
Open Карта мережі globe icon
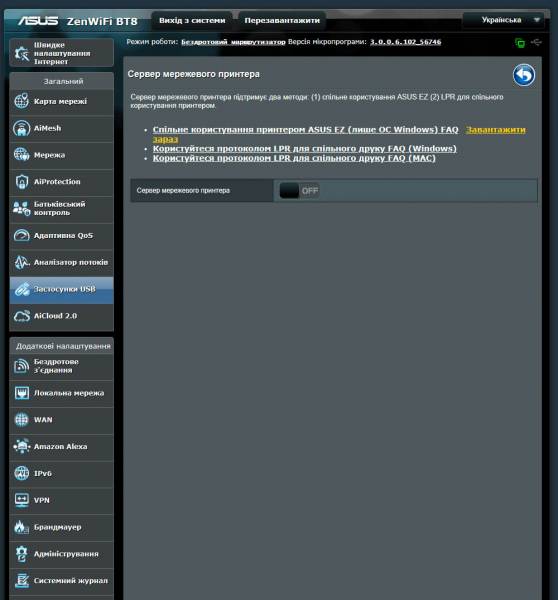(21, 101)
